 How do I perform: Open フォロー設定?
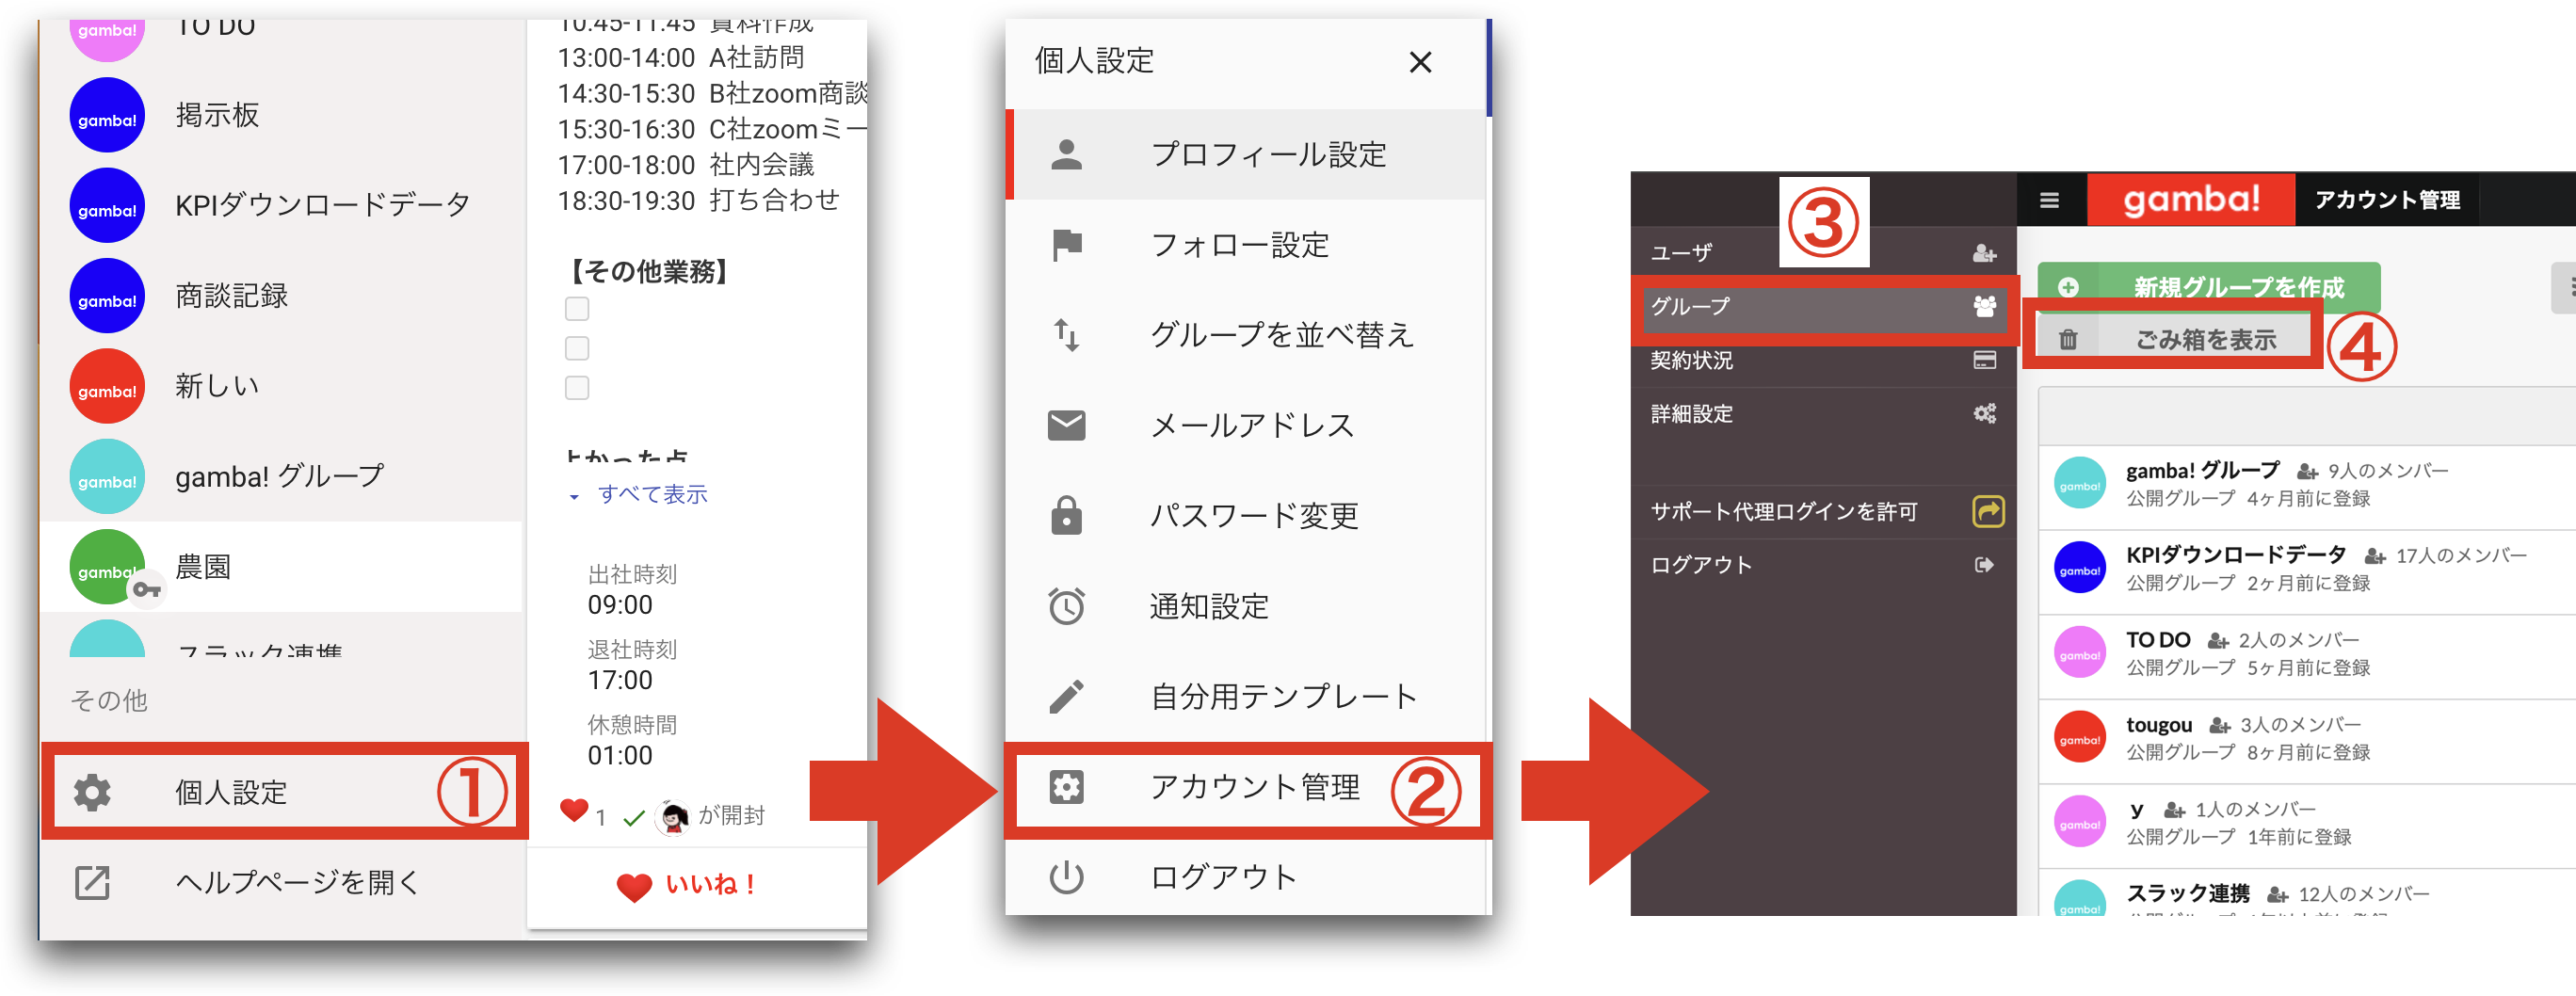click(x=1247, y=245)
